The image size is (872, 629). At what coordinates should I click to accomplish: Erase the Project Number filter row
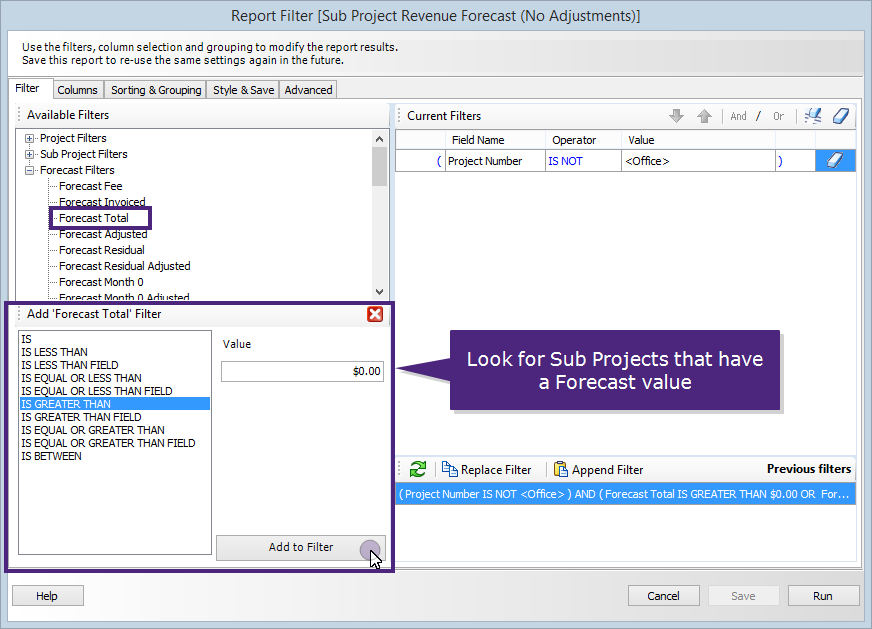coord(835,161)
